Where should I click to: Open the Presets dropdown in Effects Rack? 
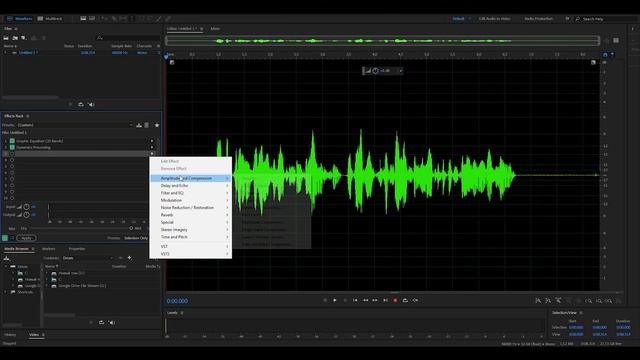[x=75, y=125]
